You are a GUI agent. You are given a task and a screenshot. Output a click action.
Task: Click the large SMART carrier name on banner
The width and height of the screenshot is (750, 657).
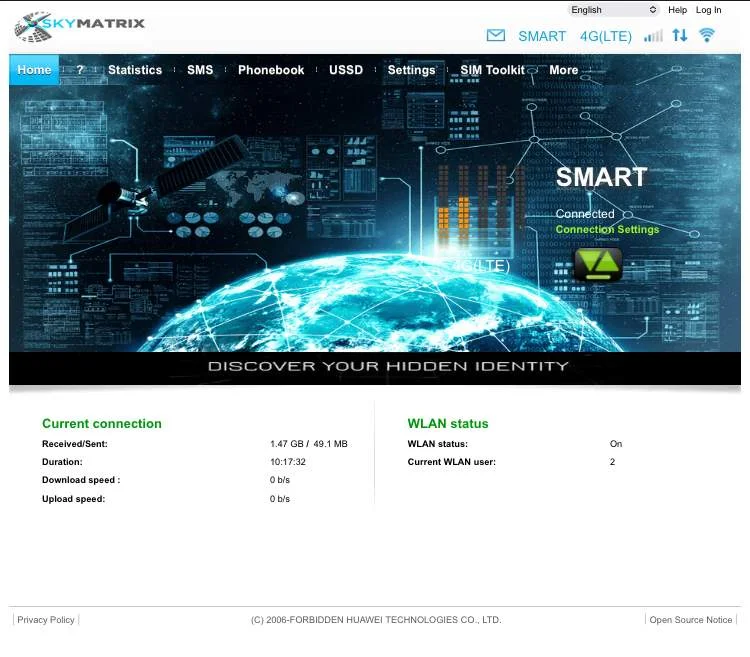click(x=601, y=177)
